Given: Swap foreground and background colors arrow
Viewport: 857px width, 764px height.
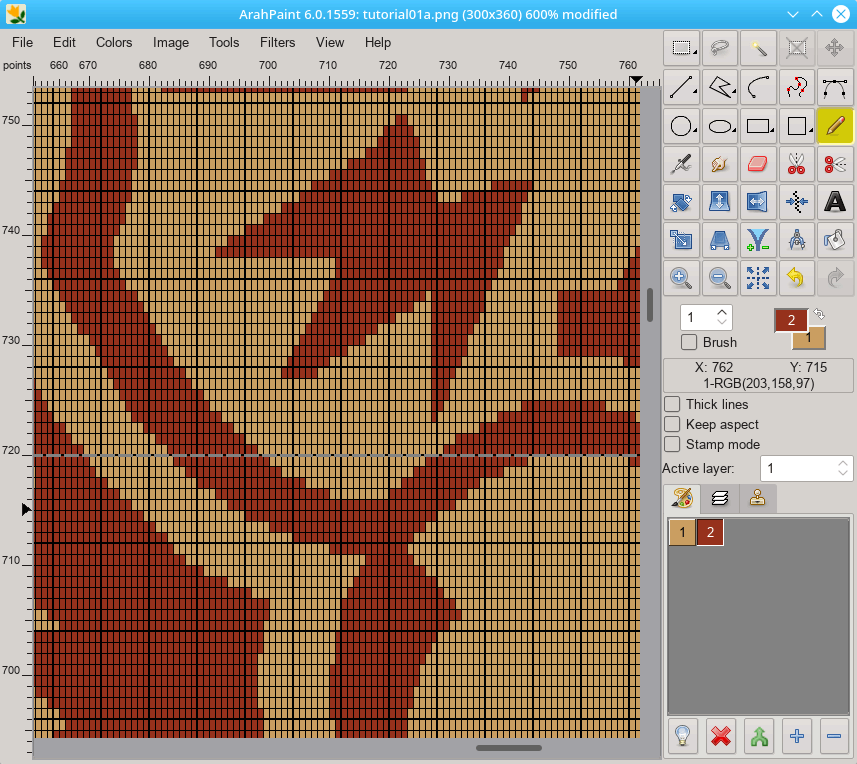Looking at the screenshot, I should [819, 314].
